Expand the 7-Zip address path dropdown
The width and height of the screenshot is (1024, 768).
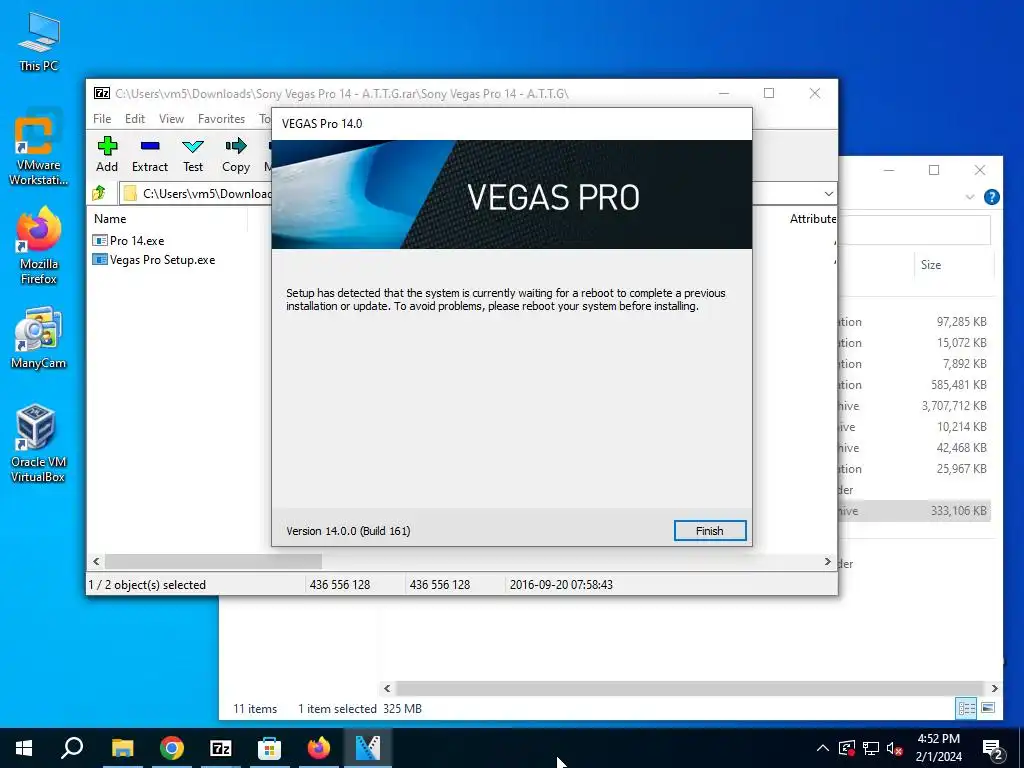pos(828,193)
